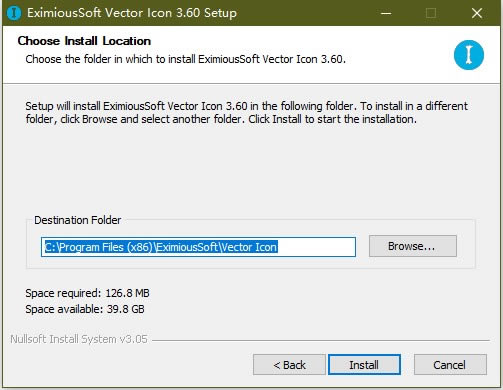The height and width of the screenshot is (390, 503).
Task: Click the Choose Install Location heading
Action: (x=84, y=41)
